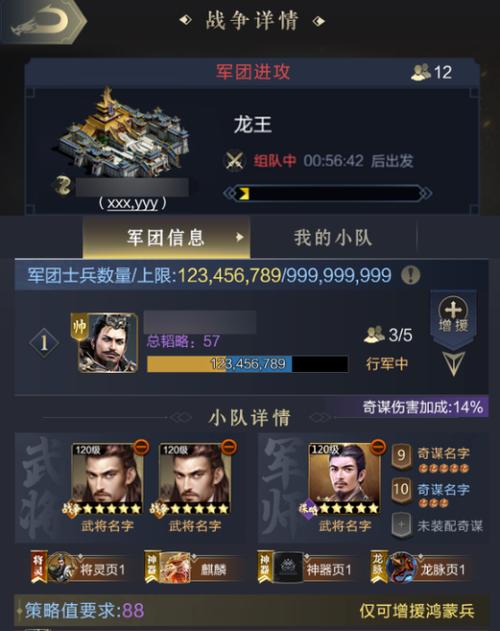Switch to the 我的小队 tab

point(333,237)
